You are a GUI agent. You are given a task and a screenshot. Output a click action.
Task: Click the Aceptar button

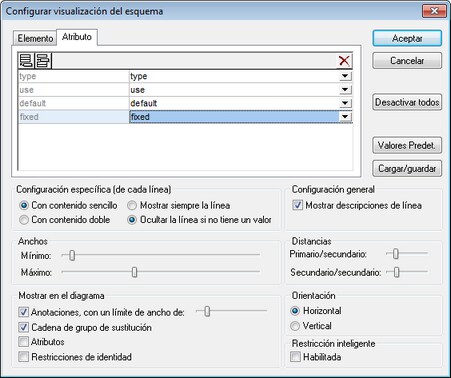(407, 38)
